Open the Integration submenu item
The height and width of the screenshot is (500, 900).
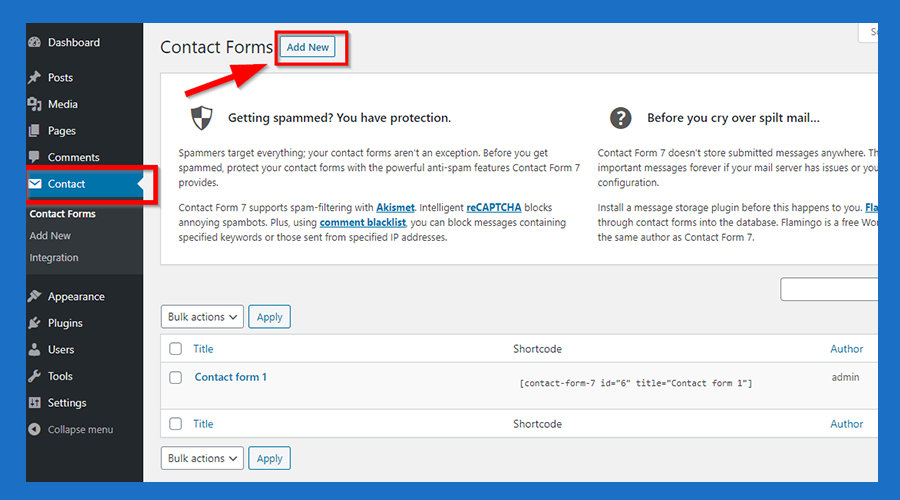[x=54, y=258]
